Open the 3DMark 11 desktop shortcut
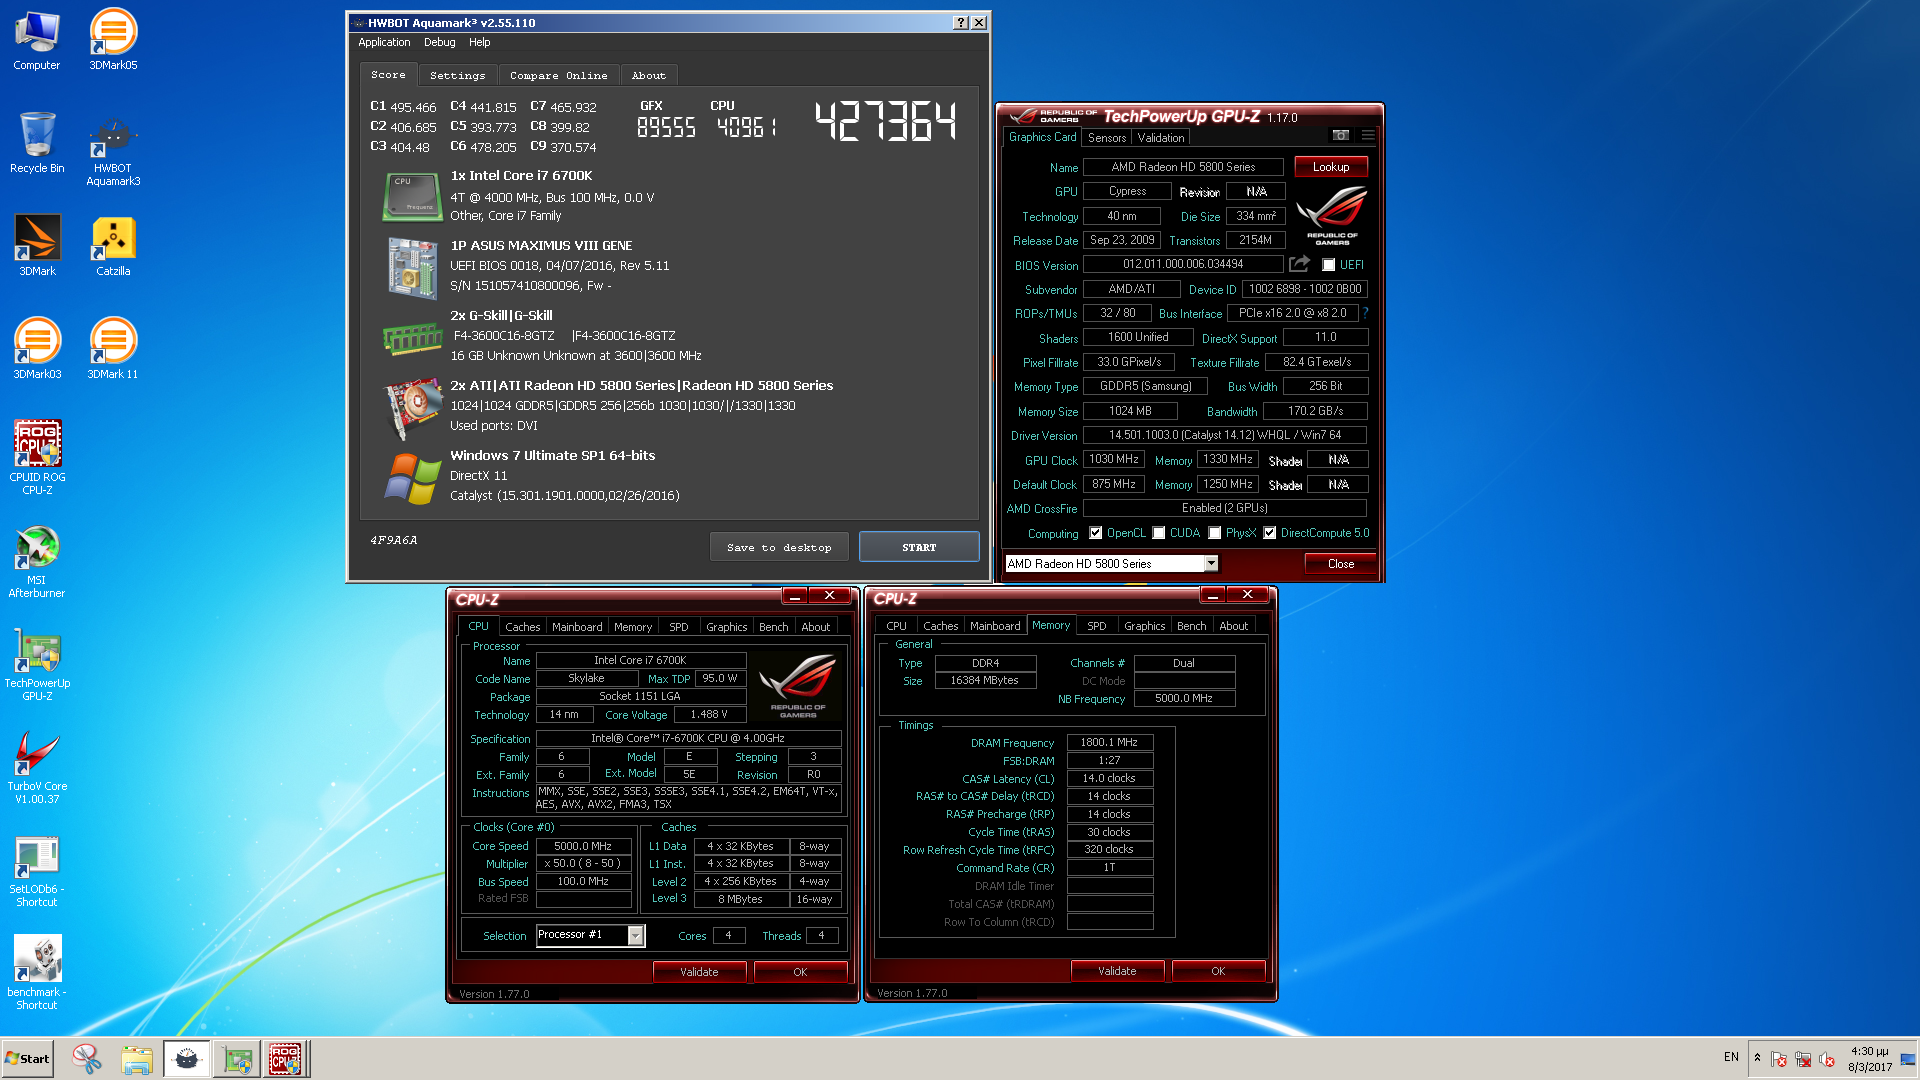 [x=113, y=349]
